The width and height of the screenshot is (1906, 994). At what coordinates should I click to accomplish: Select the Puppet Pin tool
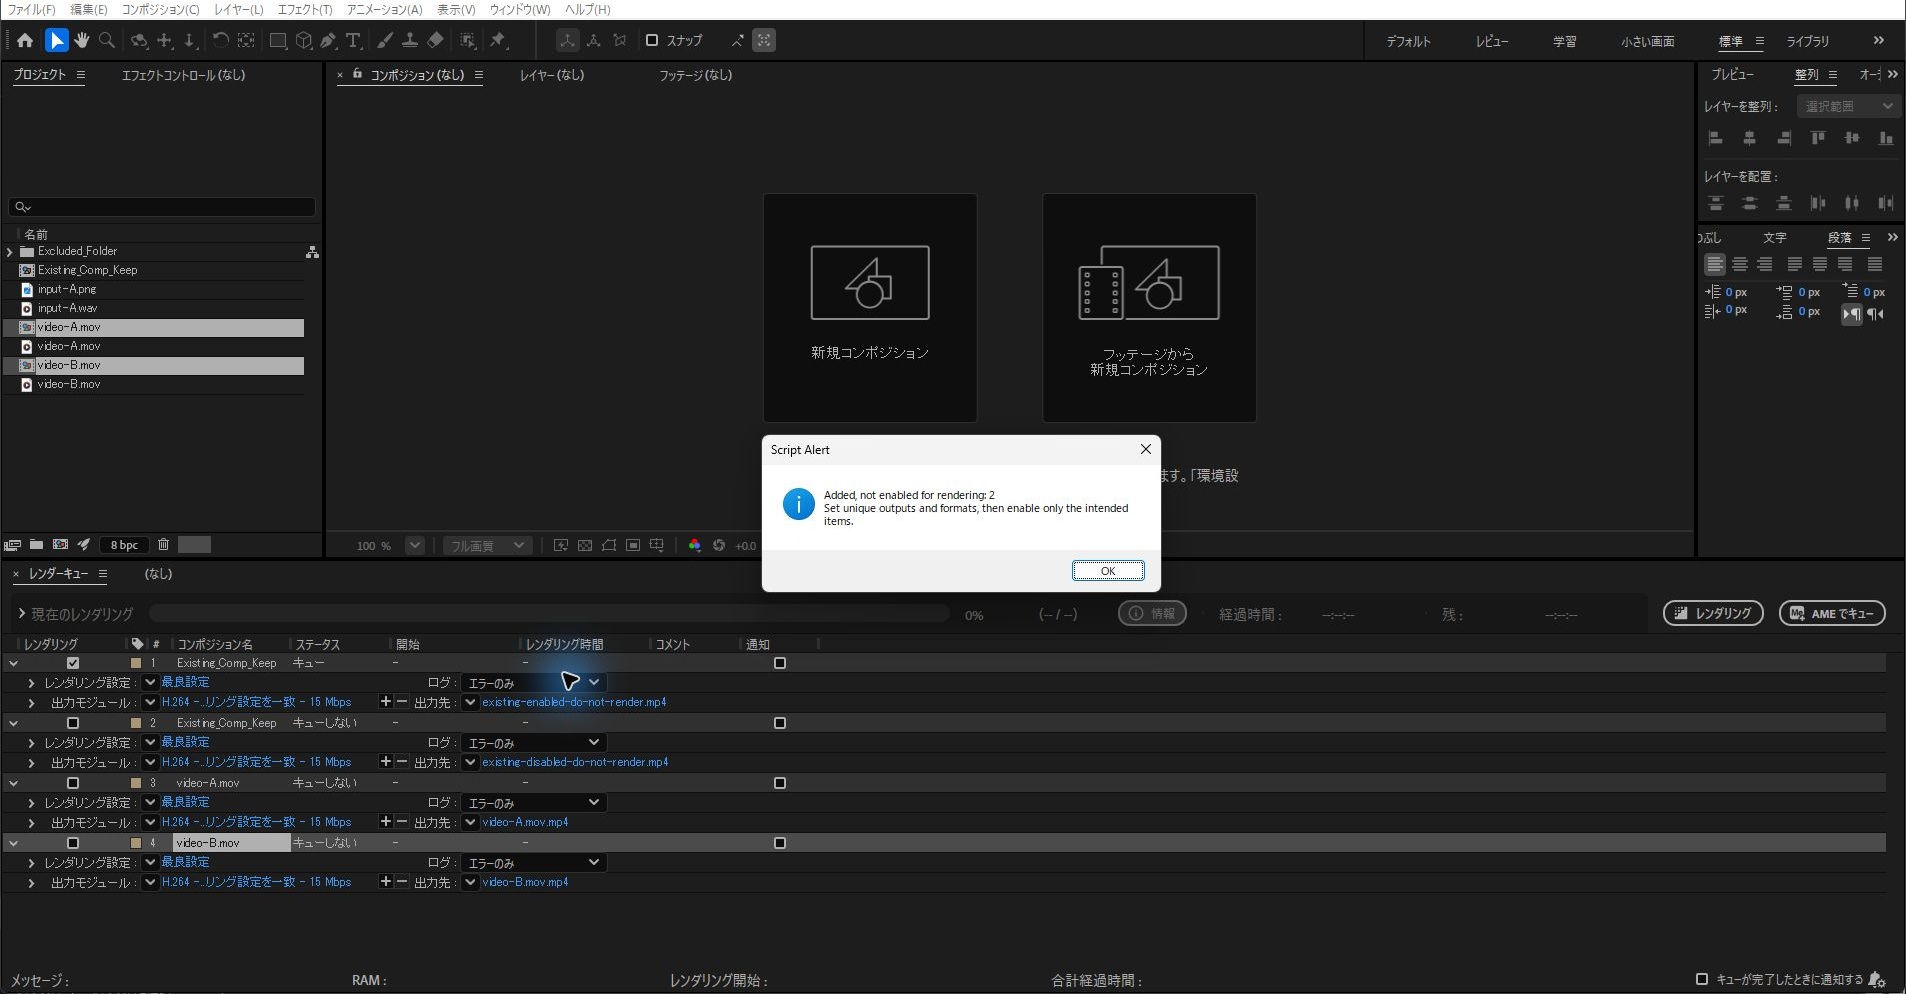(x=498, y=41)
